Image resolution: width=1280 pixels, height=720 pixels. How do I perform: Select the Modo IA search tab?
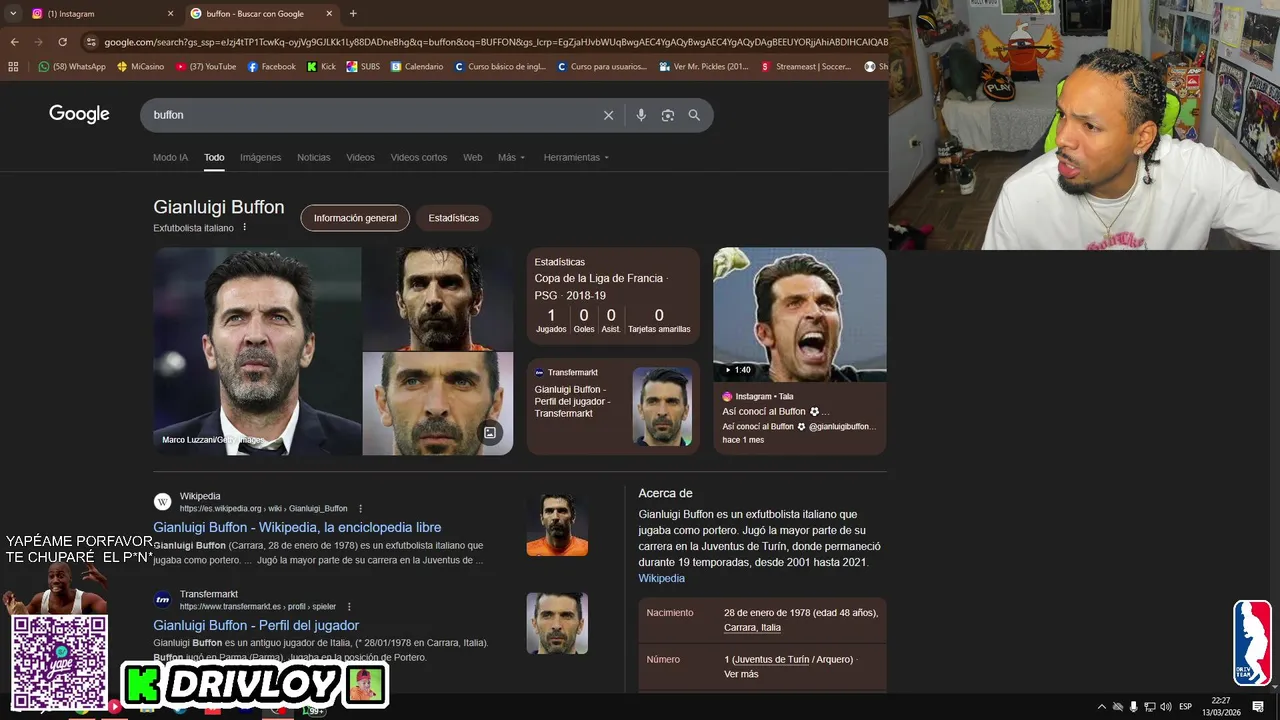coord(170,157)
